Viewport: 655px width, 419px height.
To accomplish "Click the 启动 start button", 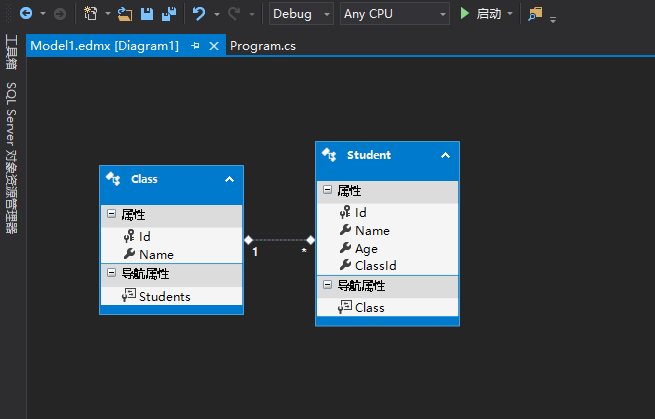I will pos(489,14).
